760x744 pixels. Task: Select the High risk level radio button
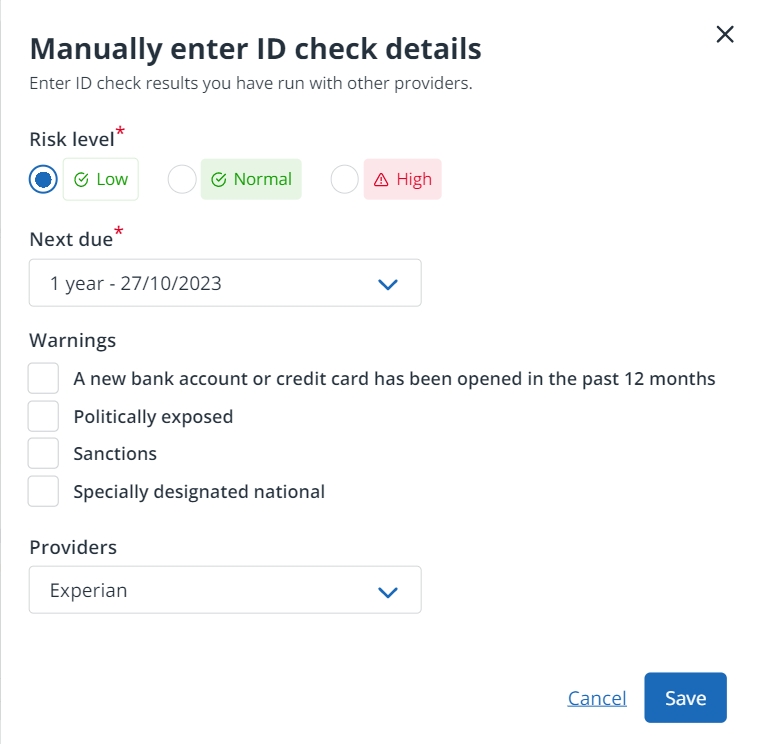click(x=344, y=180)
